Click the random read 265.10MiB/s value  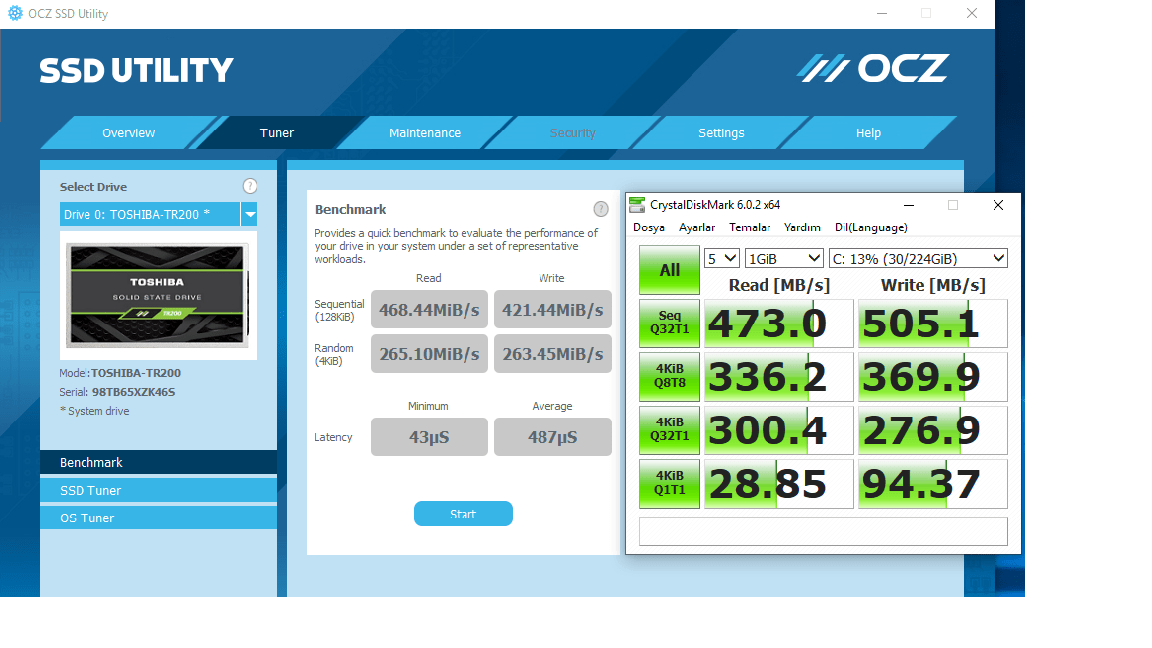coord(429,353)
